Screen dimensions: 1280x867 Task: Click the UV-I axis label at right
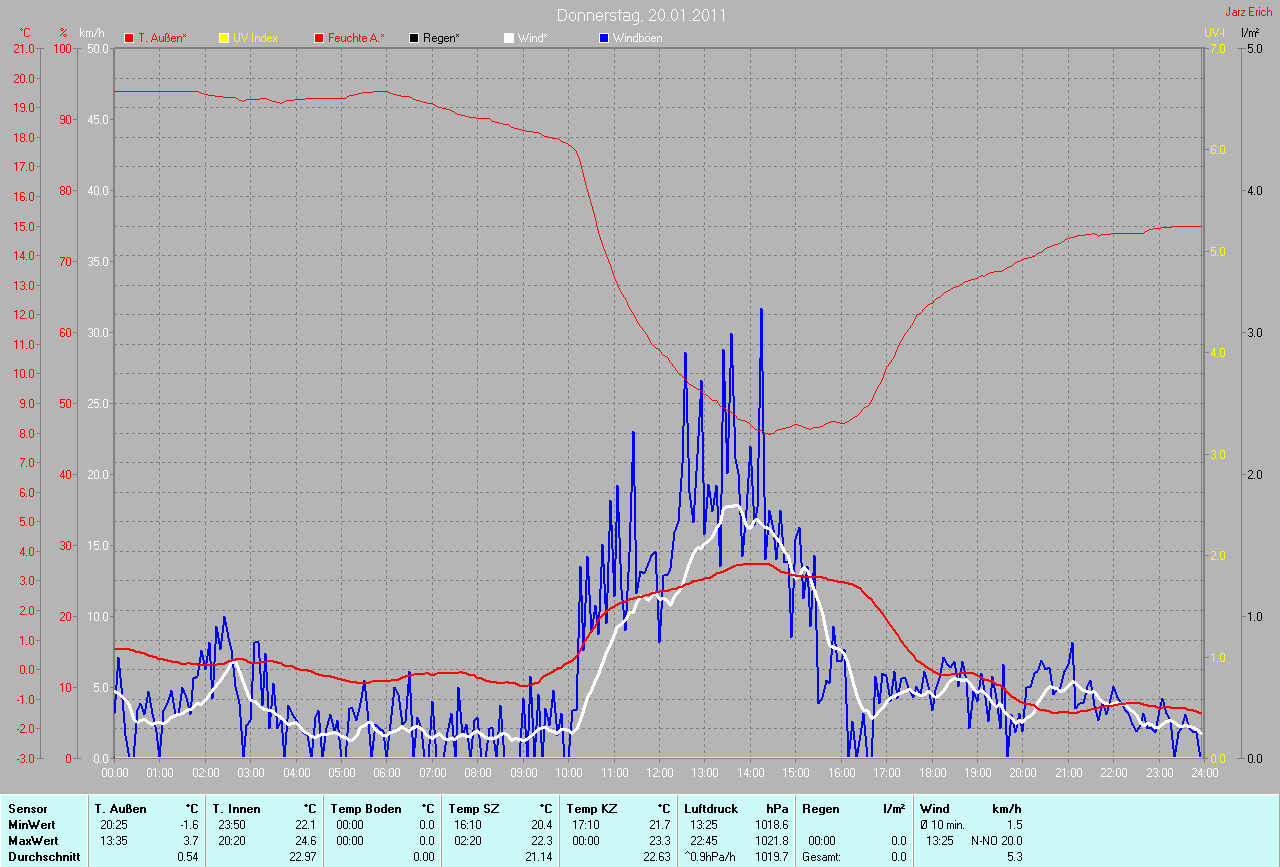[1214, 33]
